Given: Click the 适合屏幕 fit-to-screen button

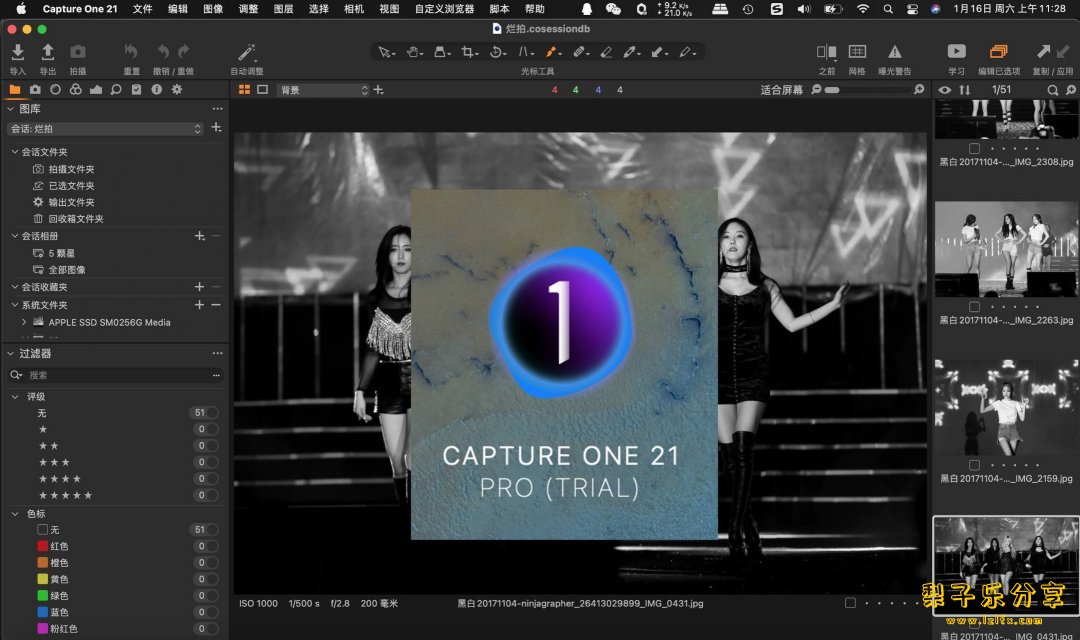Looking at the screenshot, I should point(781,90).
